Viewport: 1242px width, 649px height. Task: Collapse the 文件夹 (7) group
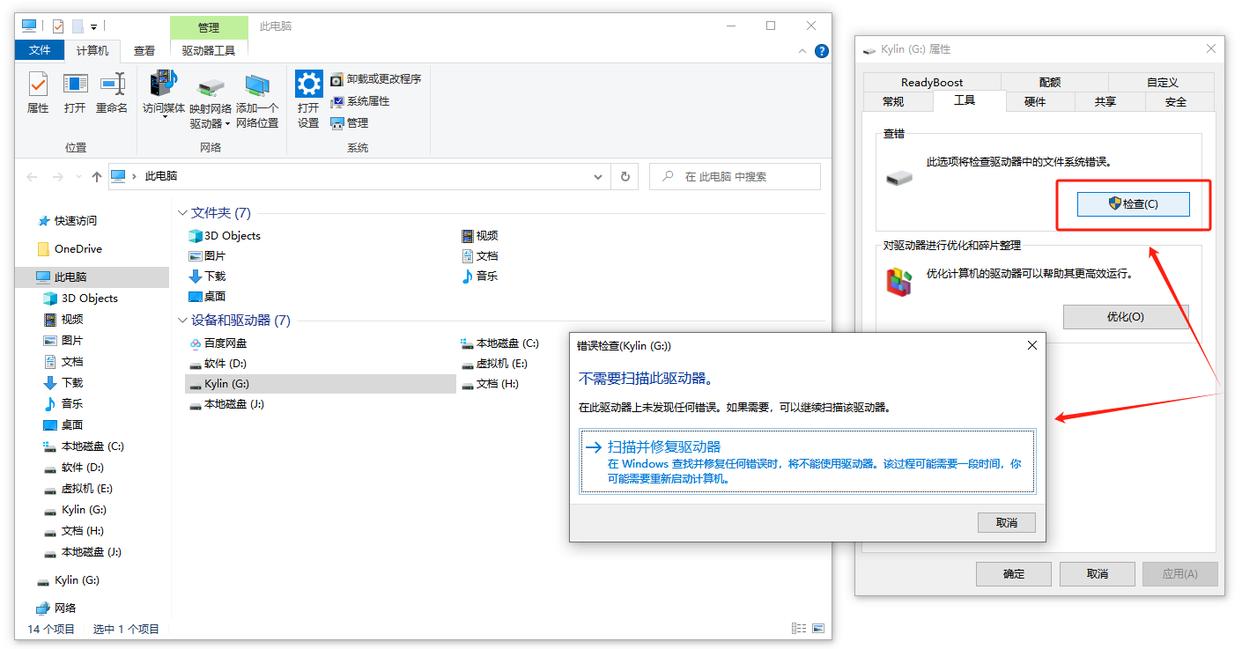click(x=183, y=213)
